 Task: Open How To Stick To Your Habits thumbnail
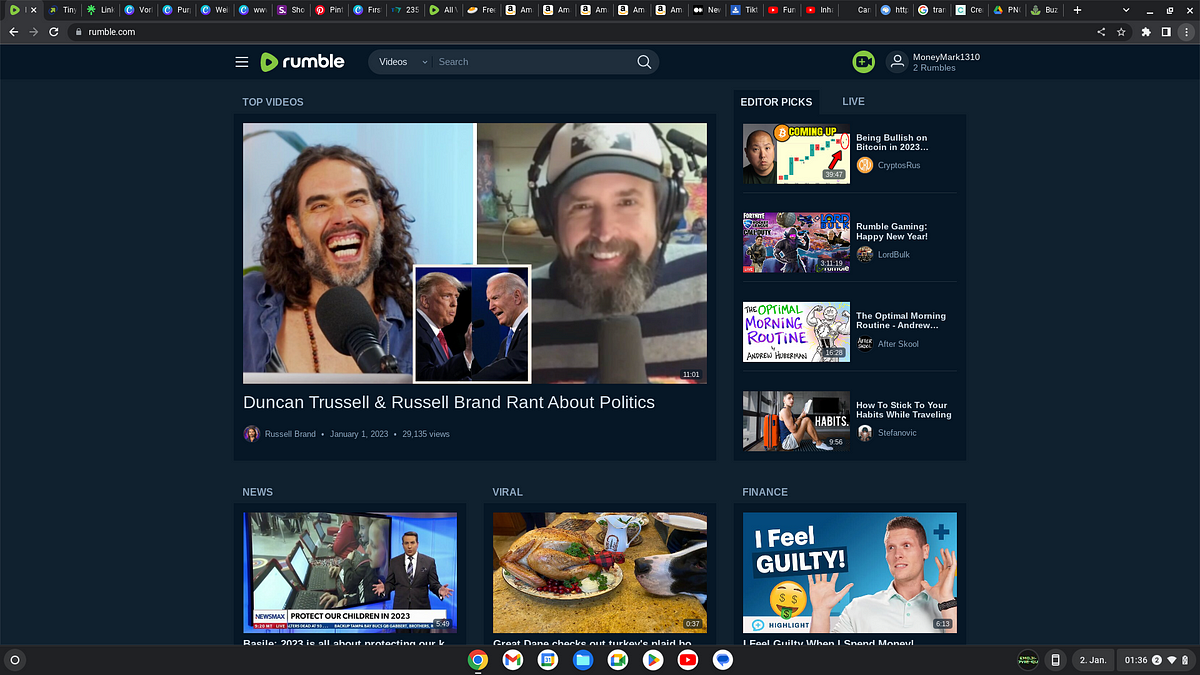[x=796, y=420]
